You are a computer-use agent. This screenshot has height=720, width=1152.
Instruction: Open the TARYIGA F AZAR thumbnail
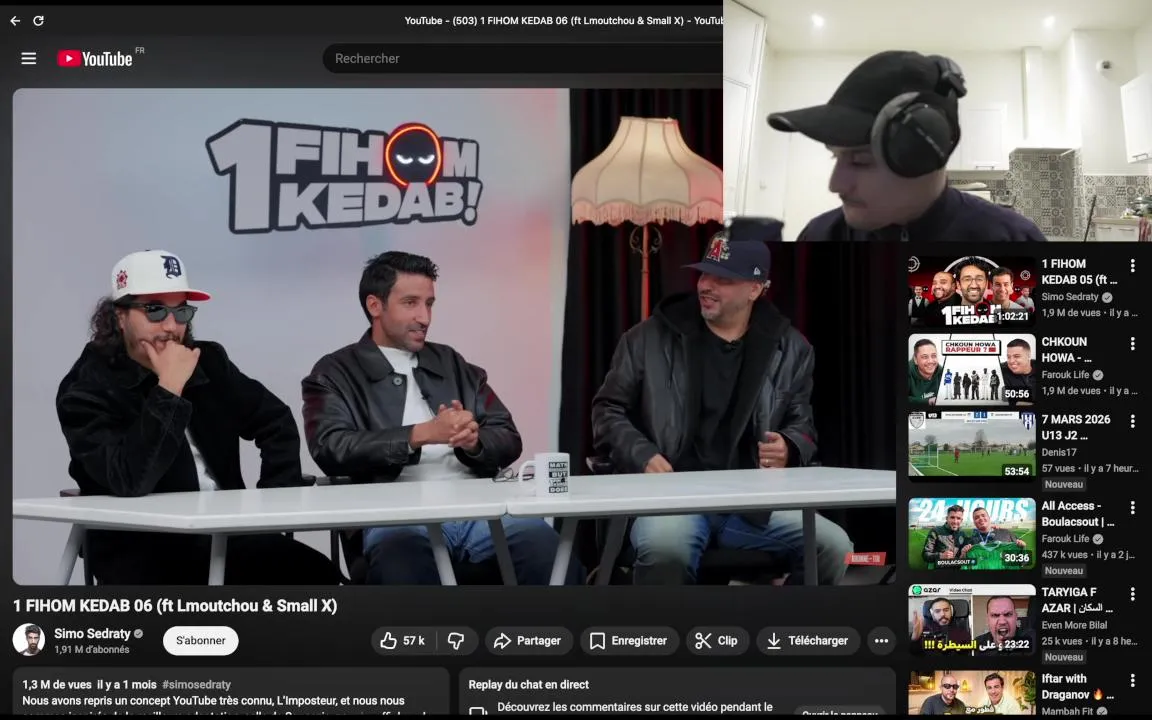971,620
